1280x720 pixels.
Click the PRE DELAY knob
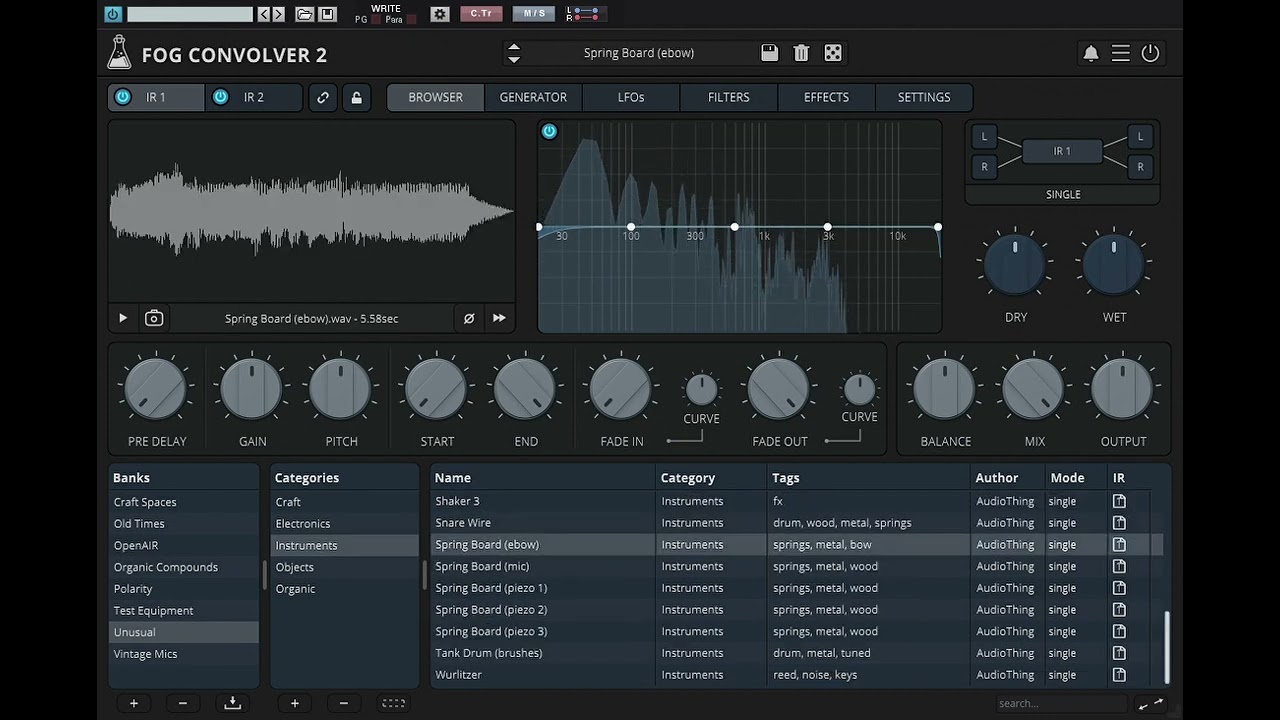click(157, 389)
